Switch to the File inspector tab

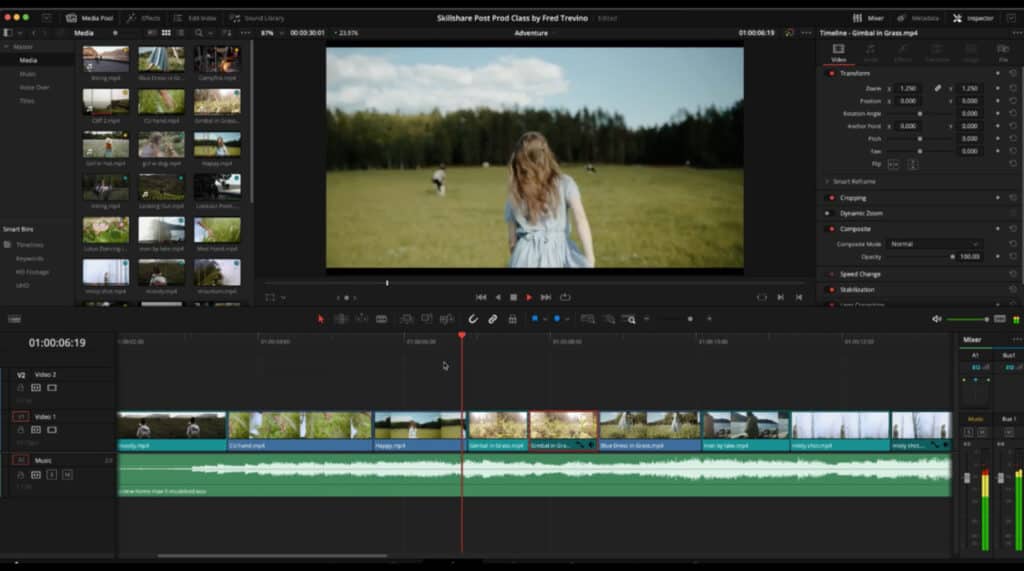coord(1003,53)
